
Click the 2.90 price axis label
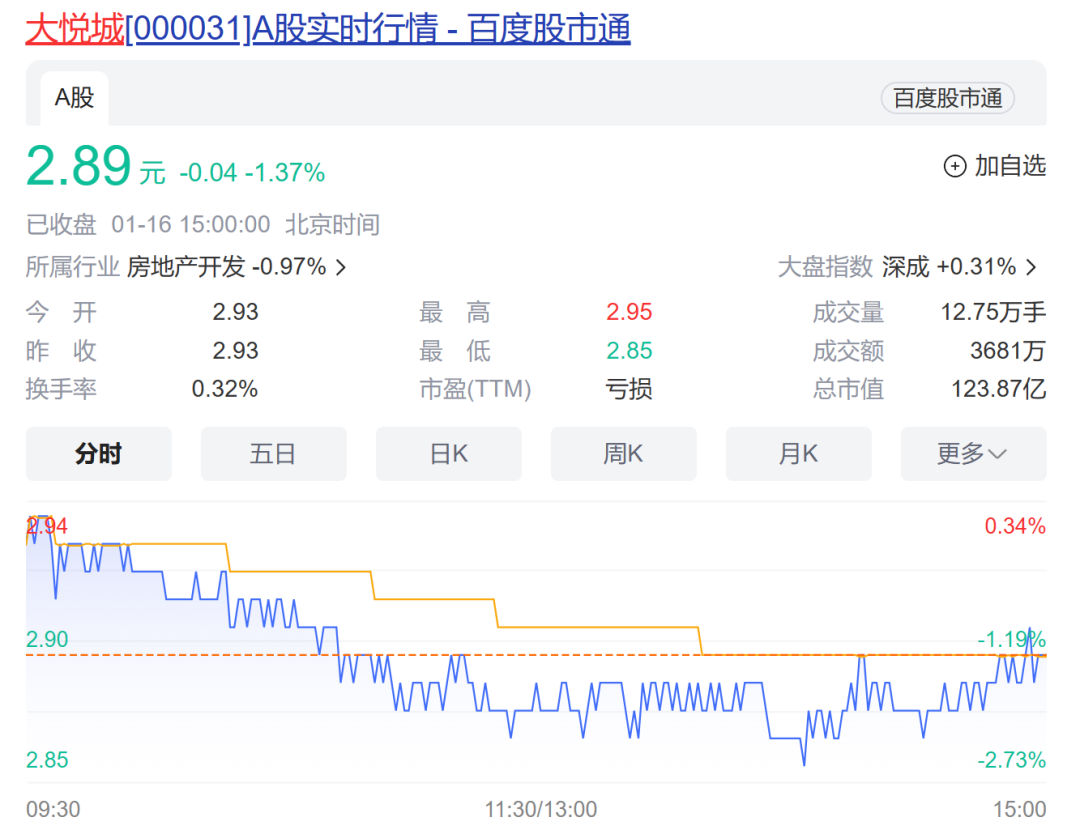point(47,639)
